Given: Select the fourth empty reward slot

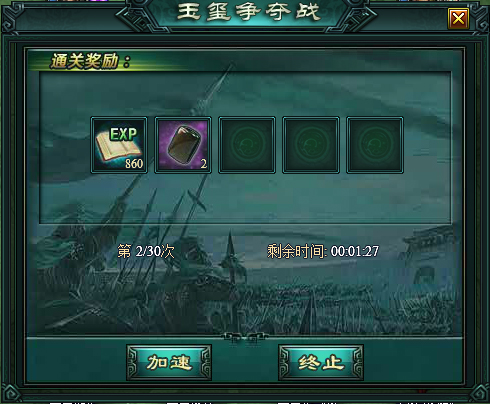Looking at the screenshot, I should tap(311, 145).
